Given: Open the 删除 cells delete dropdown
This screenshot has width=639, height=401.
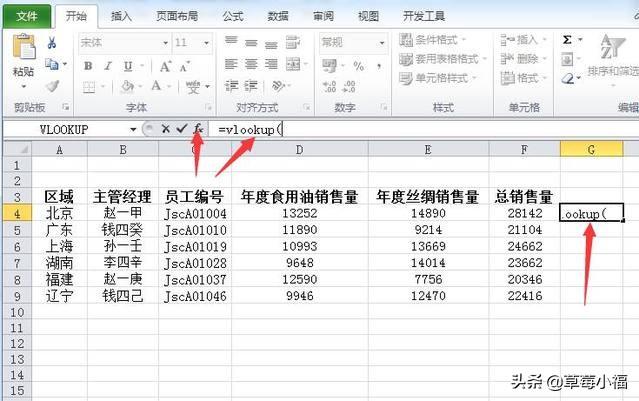Looking at the screenshot, I should tap(523, 59).
